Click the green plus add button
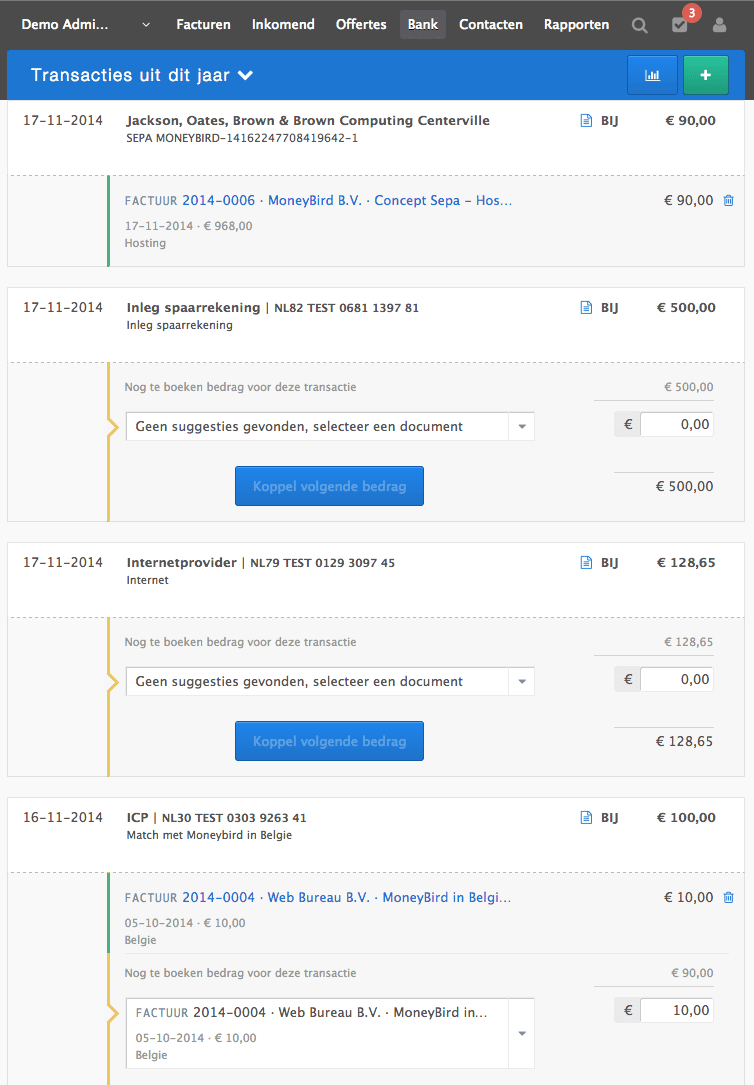The width and height of the screenshot is (754, 1085). [x=706, y=76]
